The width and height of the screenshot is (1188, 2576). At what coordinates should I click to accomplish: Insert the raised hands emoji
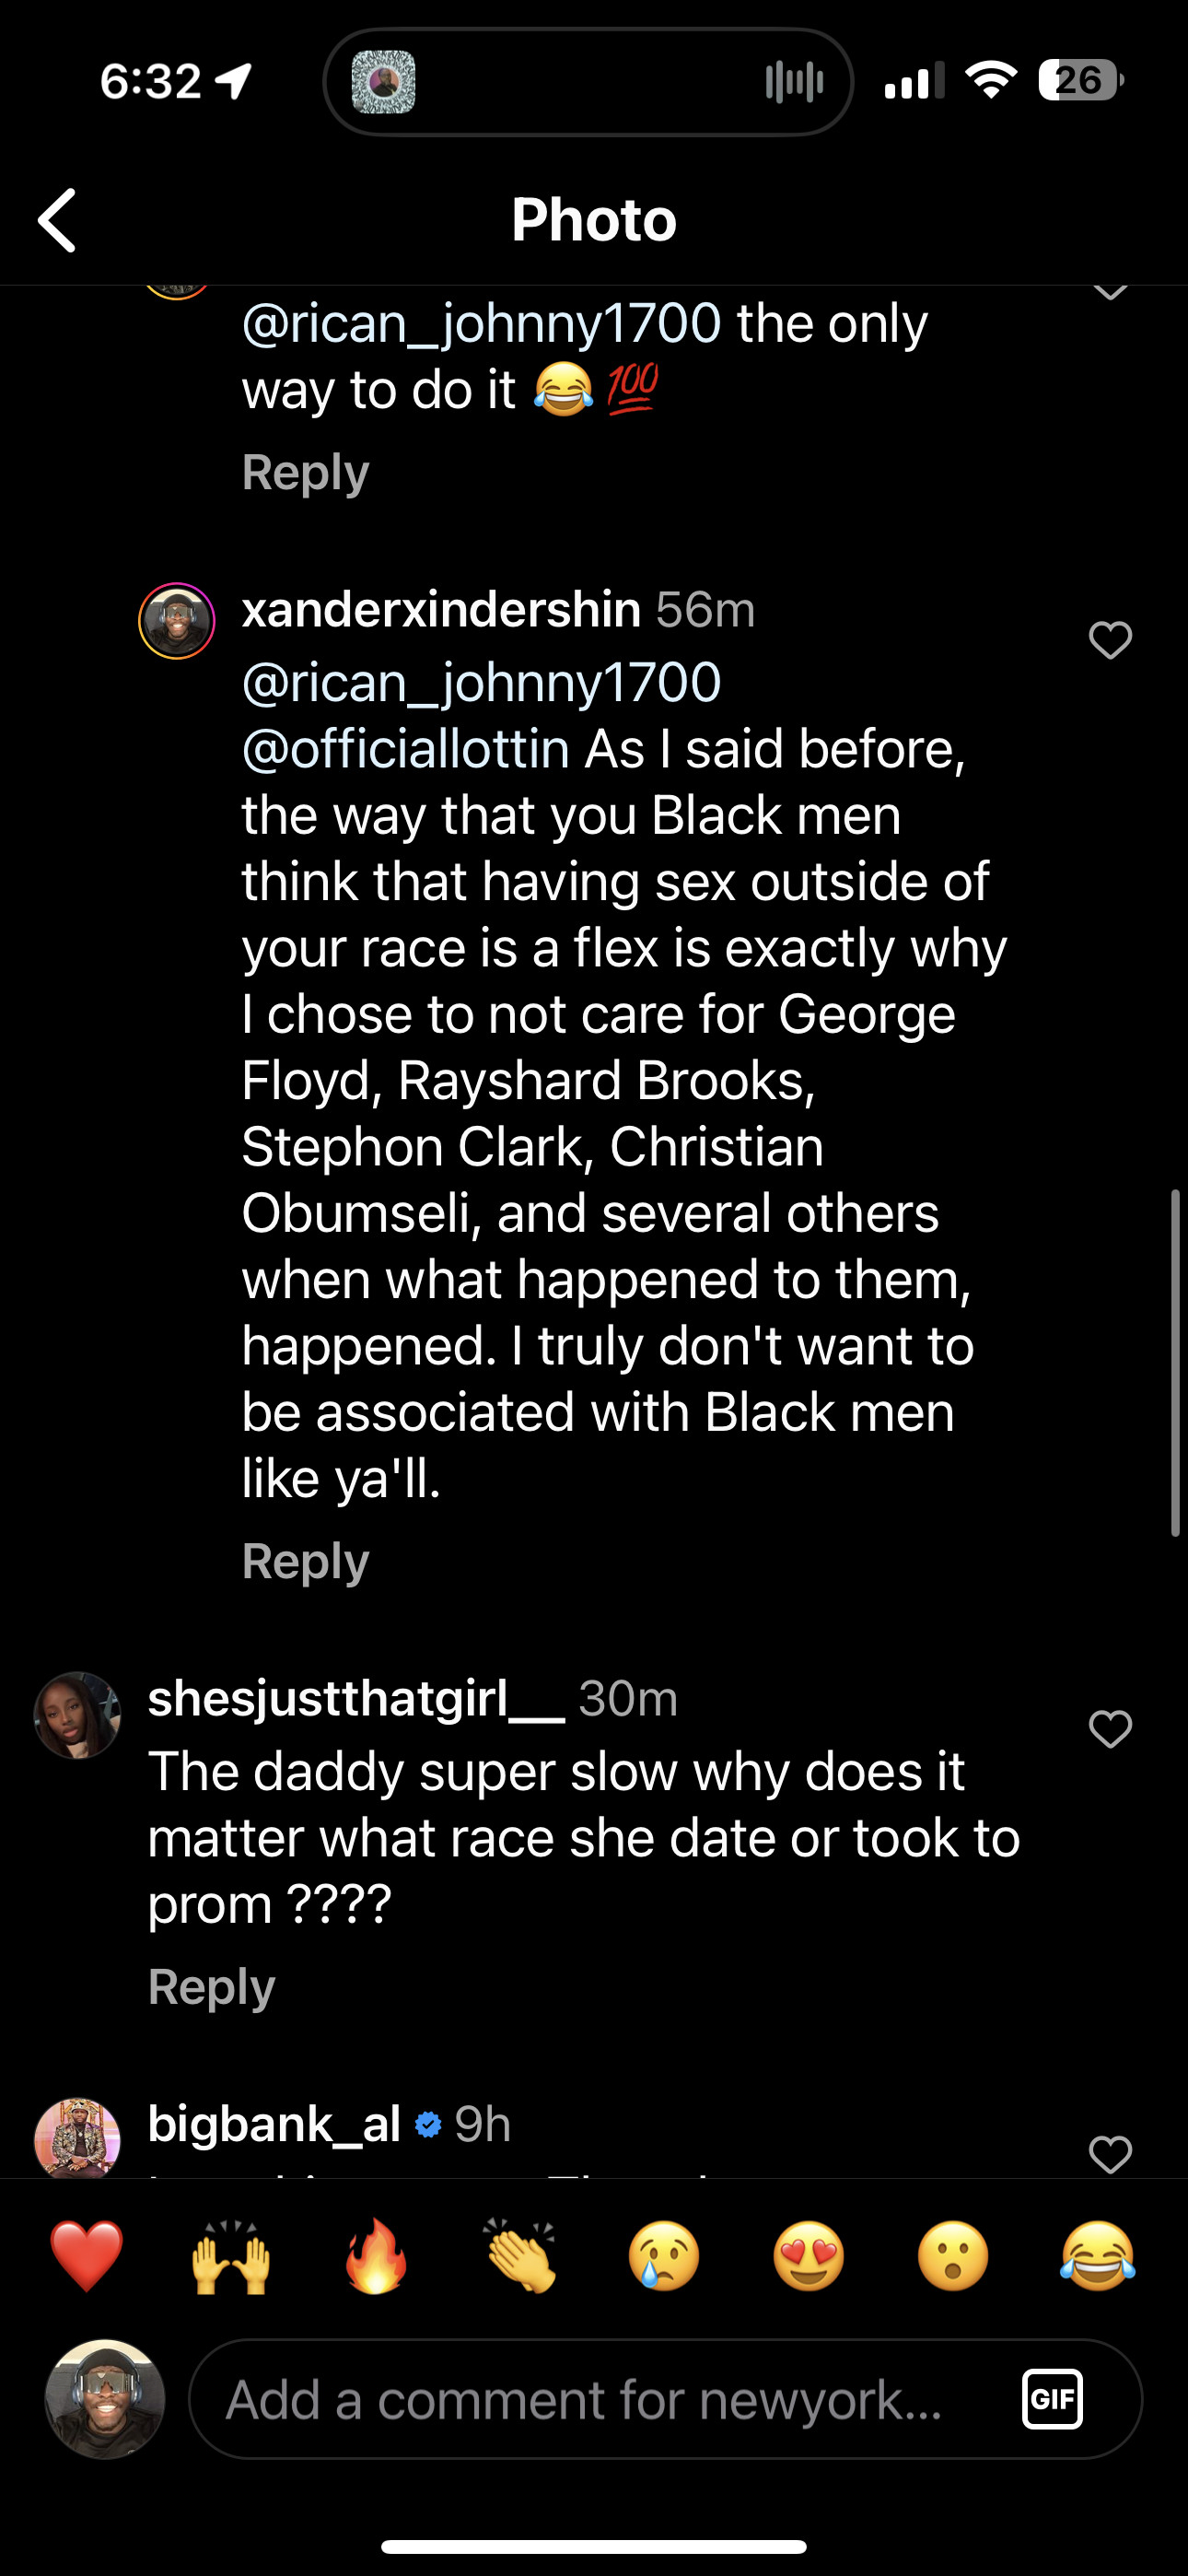[231, 2256]
